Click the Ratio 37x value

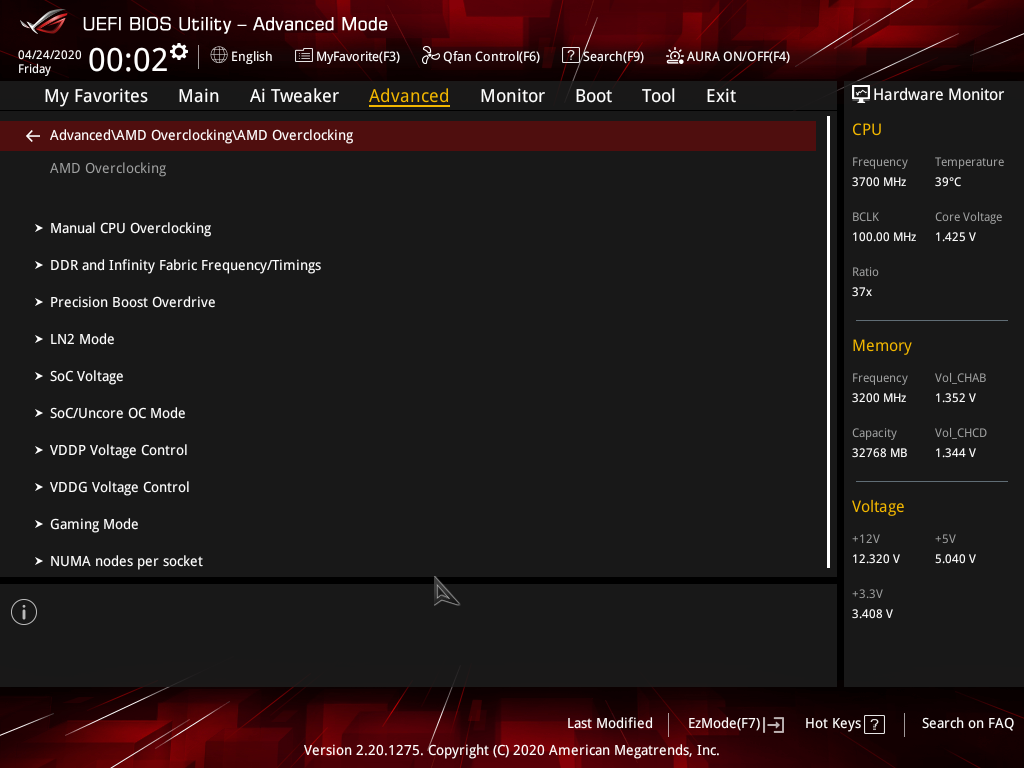(x=861, y=292)
